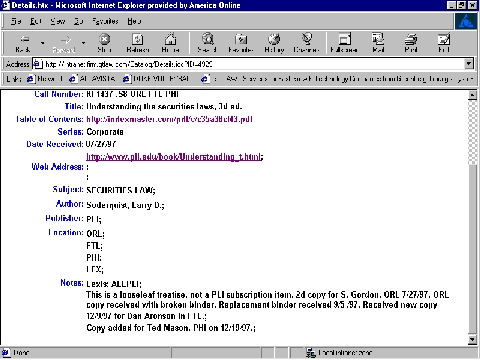Expand the Address bar dropdown arrow
Screen dimensions: 480x360
(469, 63)
